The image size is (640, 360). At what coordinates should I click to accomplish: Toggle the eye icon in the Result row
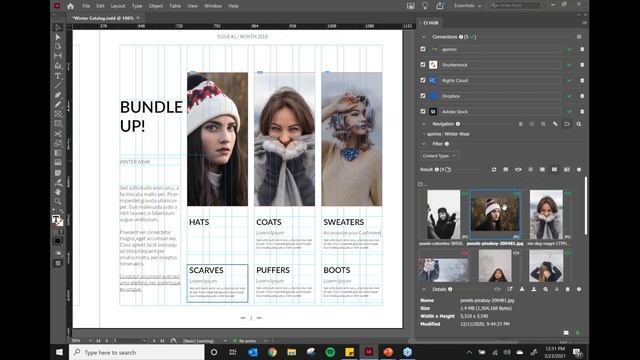[x=518, y=170]
